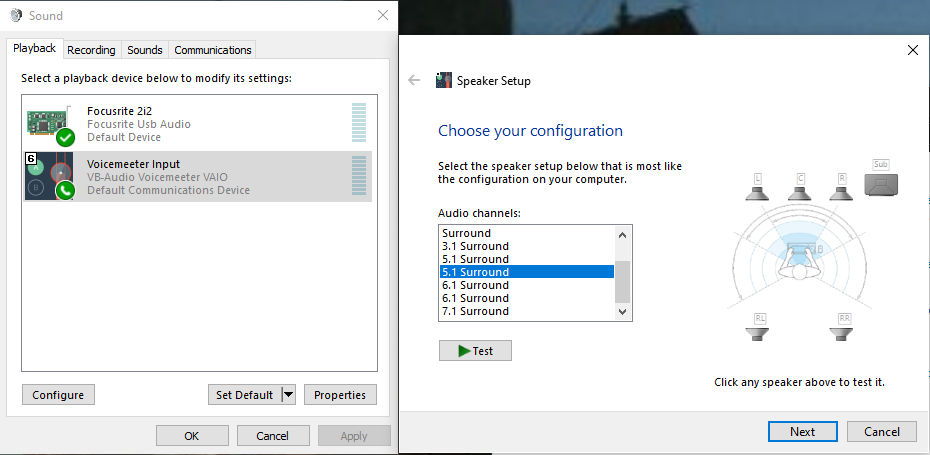
Task: Click OK in the Sound window
Action: pos(192,436)
